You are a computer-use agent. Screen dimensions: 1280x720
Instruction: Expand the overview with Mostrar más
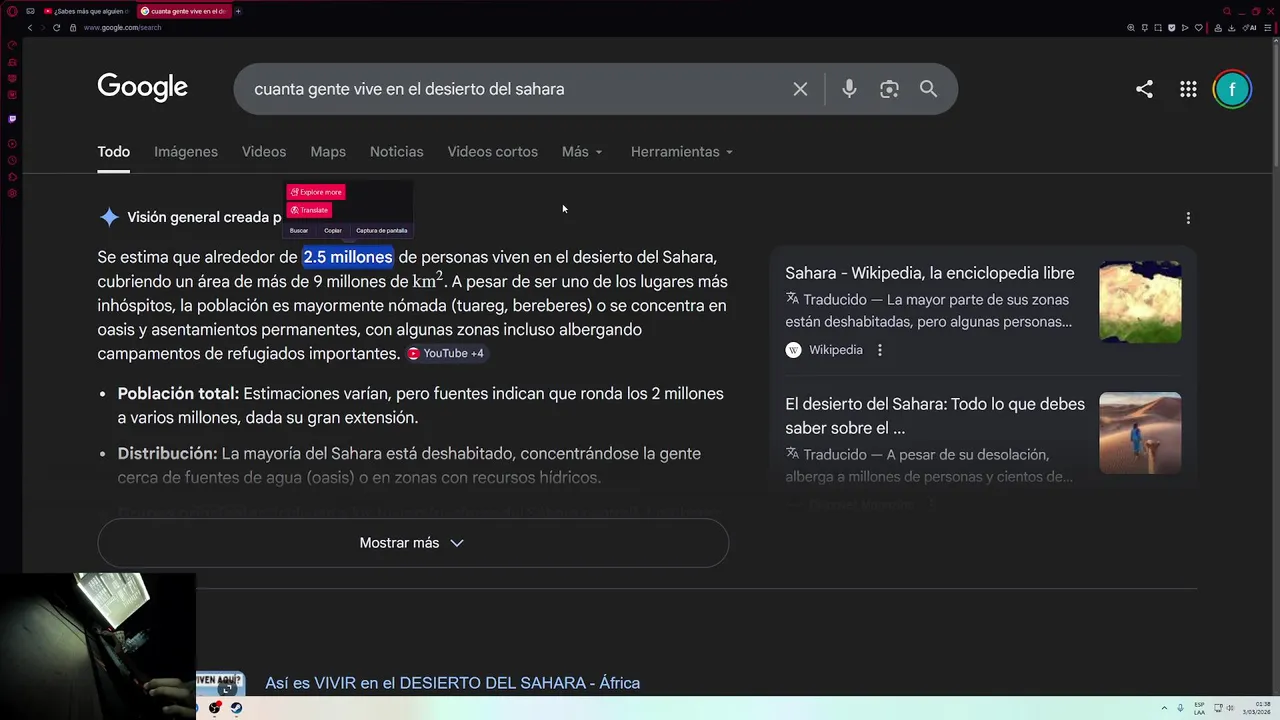pyautogui.click(x=413, y=543)
